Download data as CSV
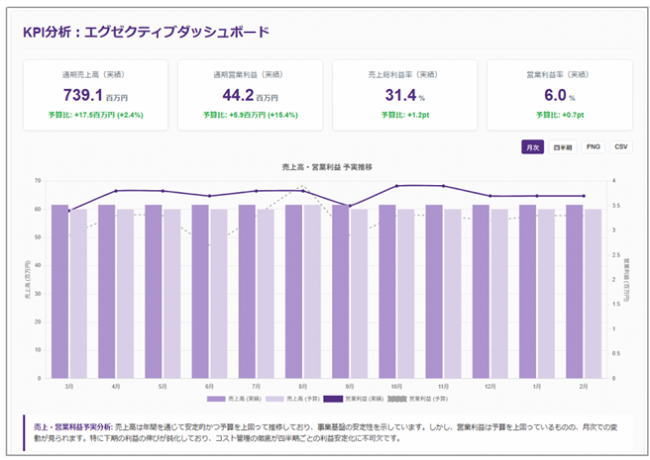 [621, 147]
